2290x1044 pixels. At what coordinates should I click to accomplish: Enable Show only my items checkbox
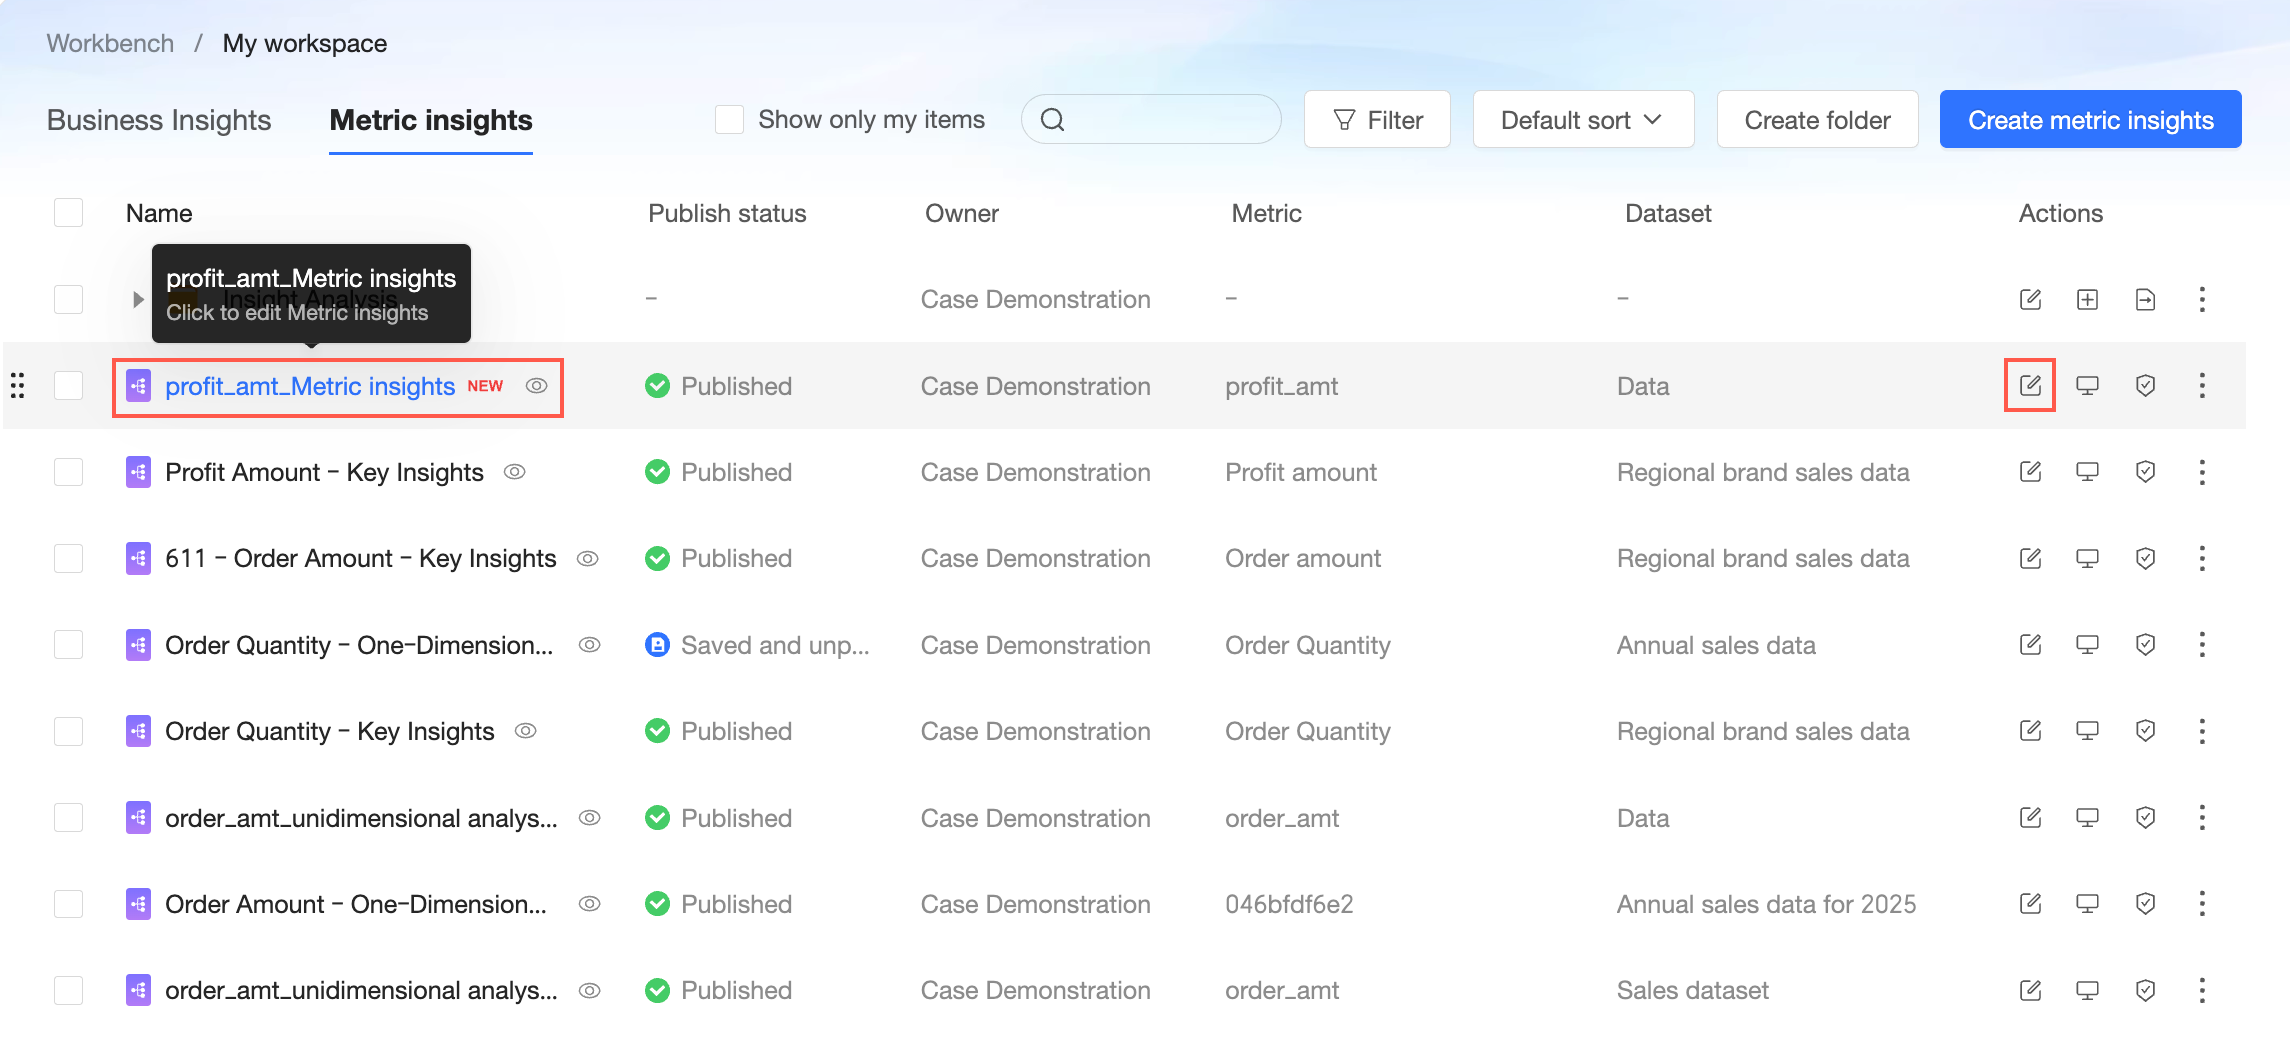pyautogui.click(x=729, y=120)
